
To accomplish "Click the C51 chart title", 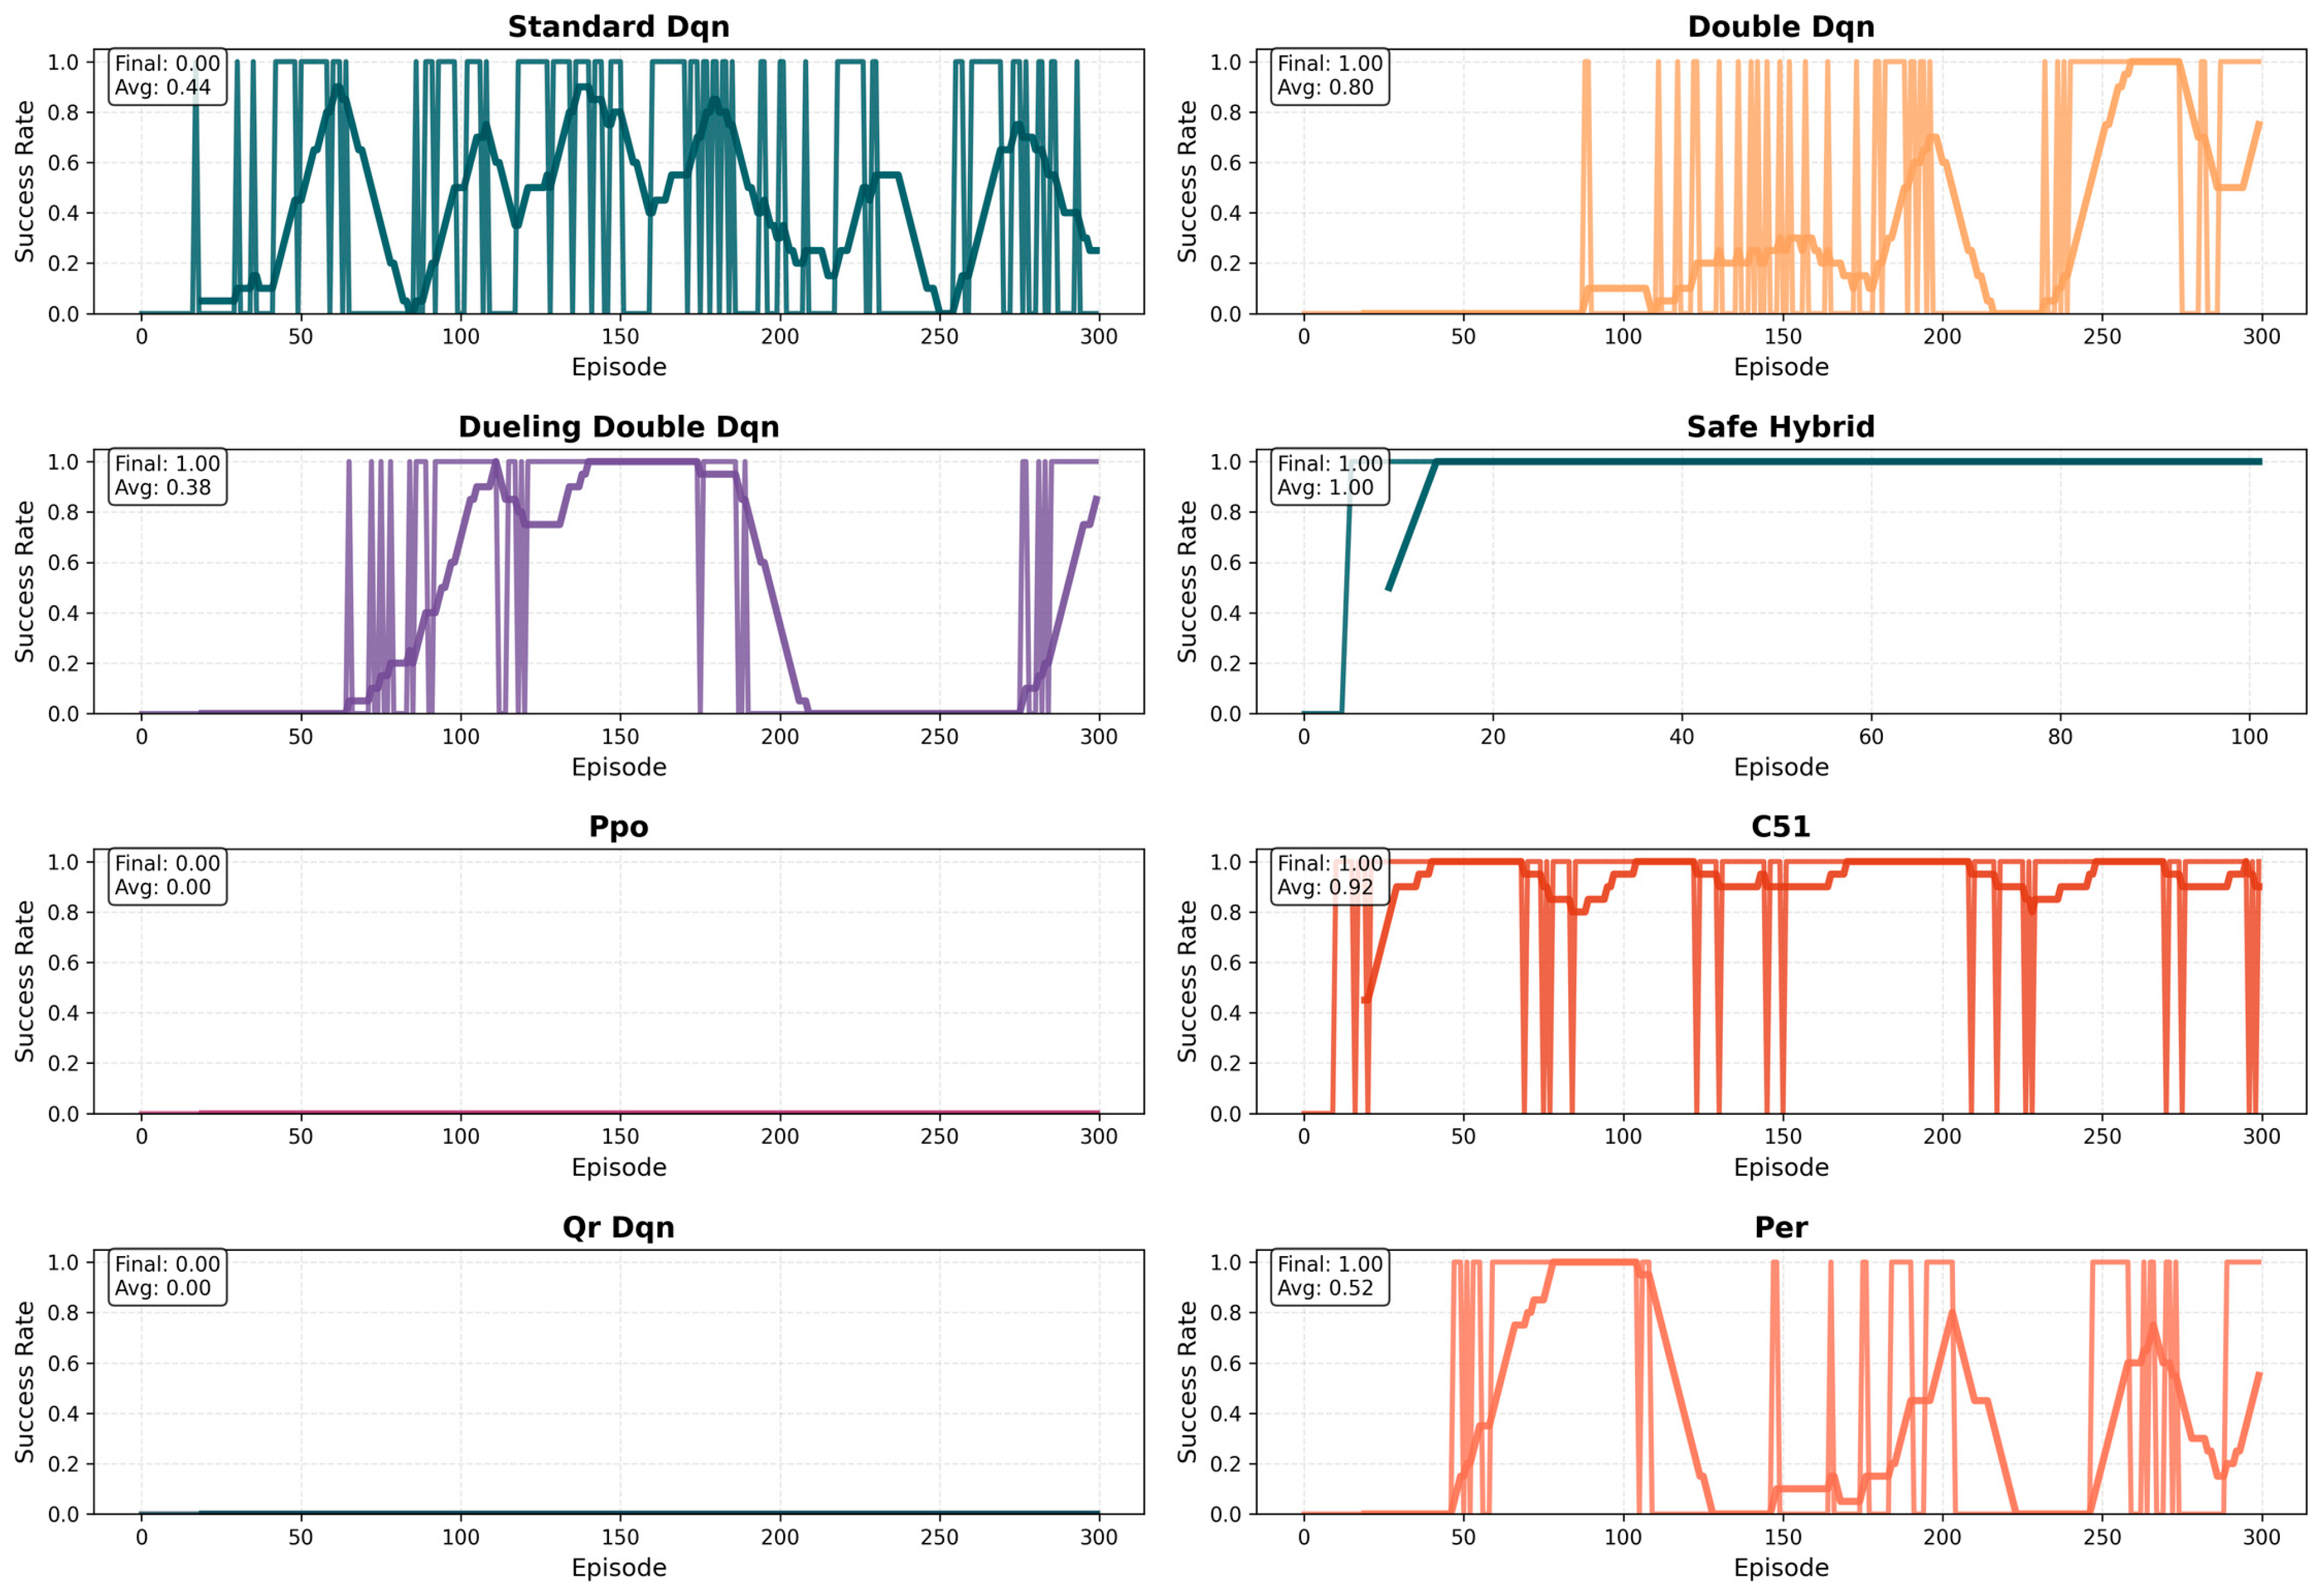I will [1780, 827].
